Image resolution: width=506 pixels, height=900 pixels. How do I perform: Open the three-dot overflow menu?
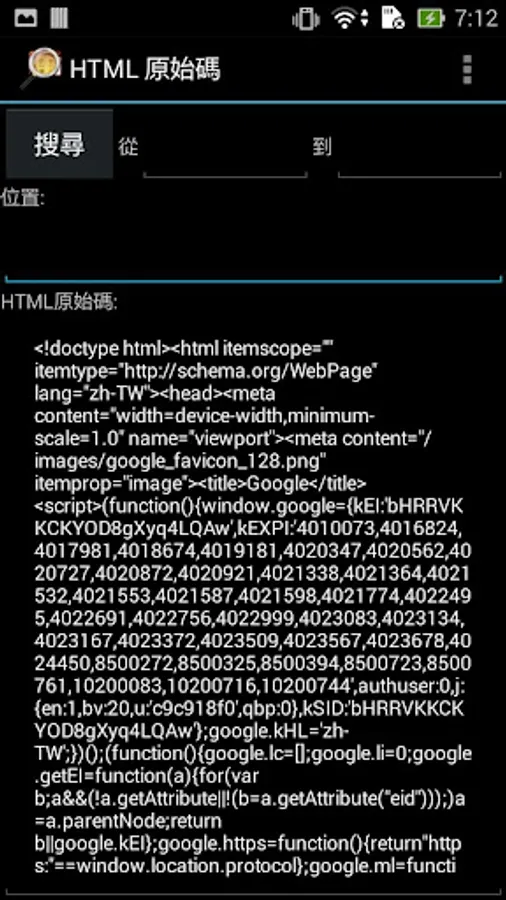(468, 69)
